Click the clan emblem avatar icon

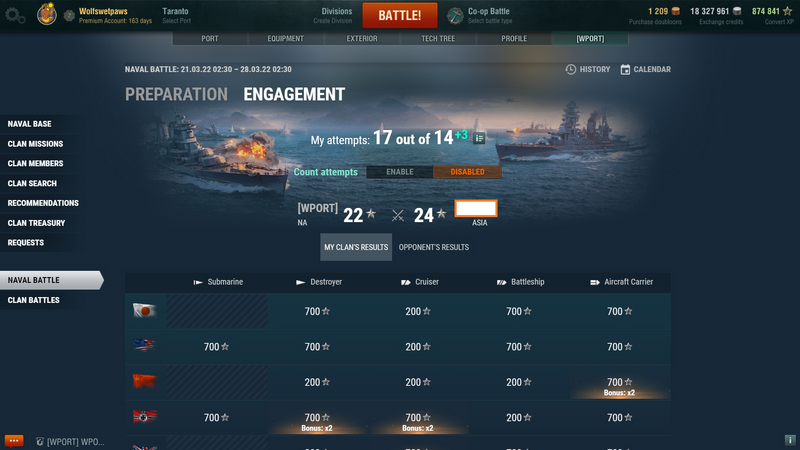pyautogui.click(x=46, y=14)
